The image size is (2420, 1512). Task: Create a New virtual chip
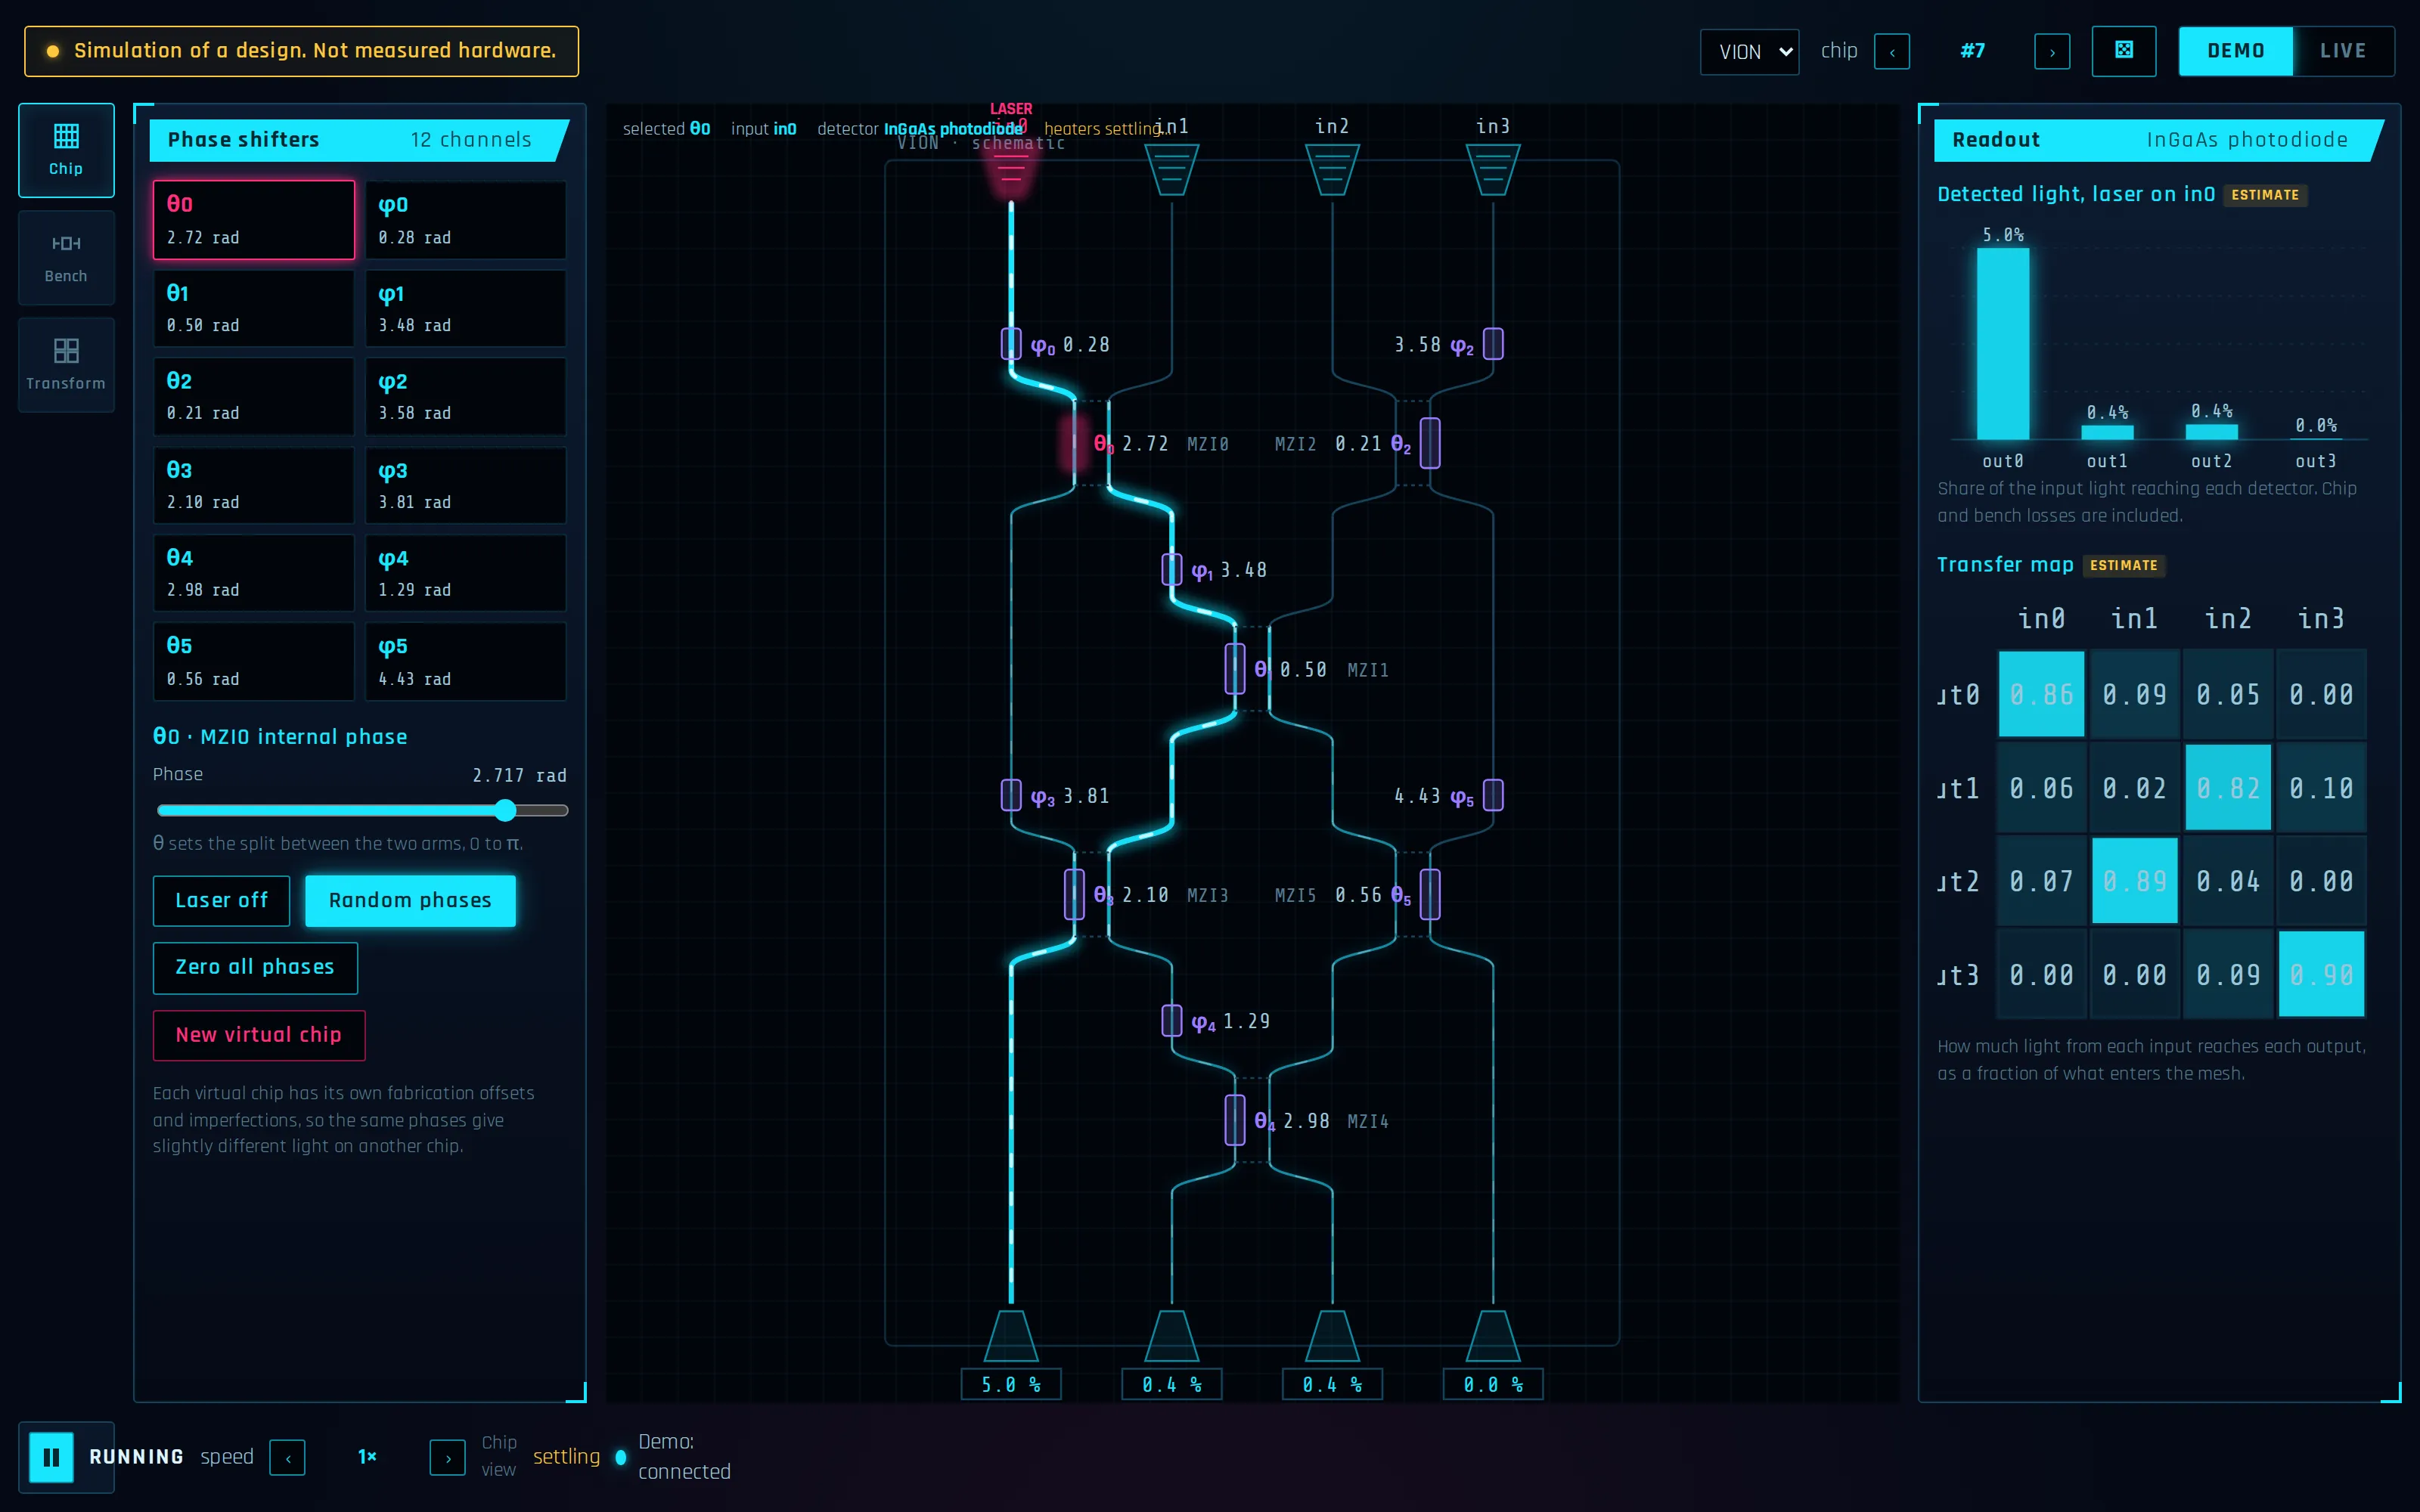(x=259, y=1035)
